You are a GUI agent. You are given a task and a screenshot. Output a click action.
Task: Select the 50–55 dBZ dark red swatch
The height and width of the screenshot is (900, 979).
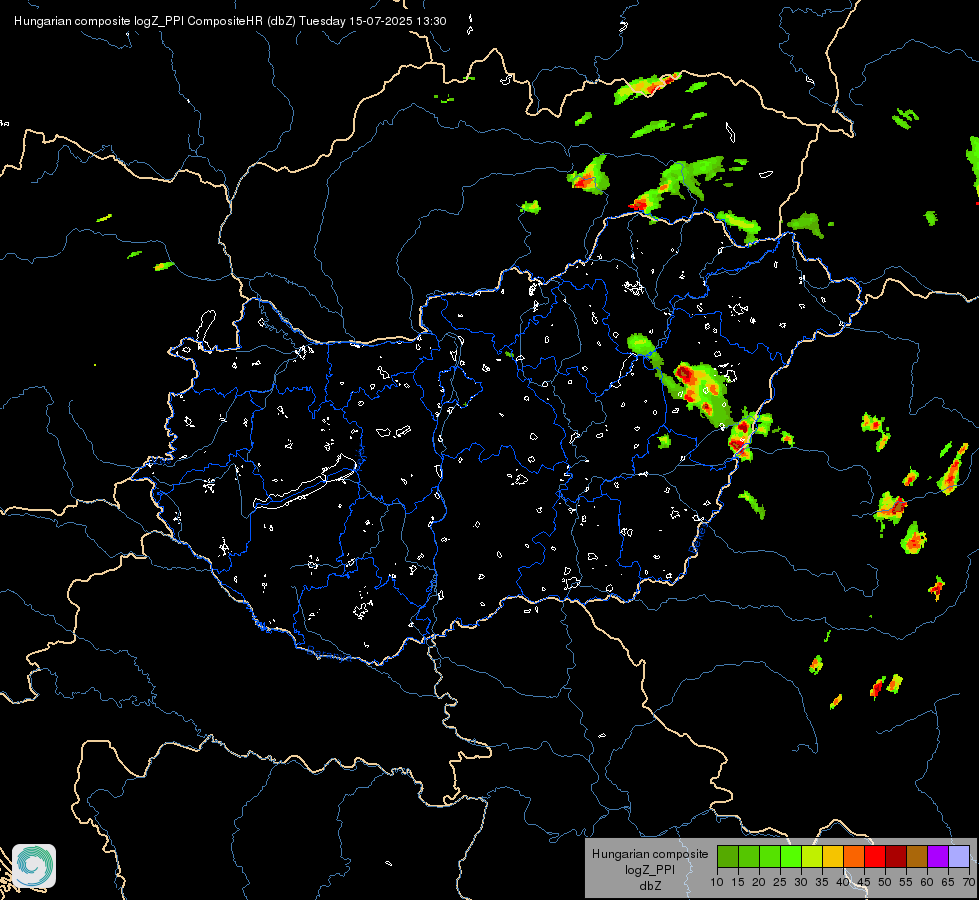click(896, 856)
